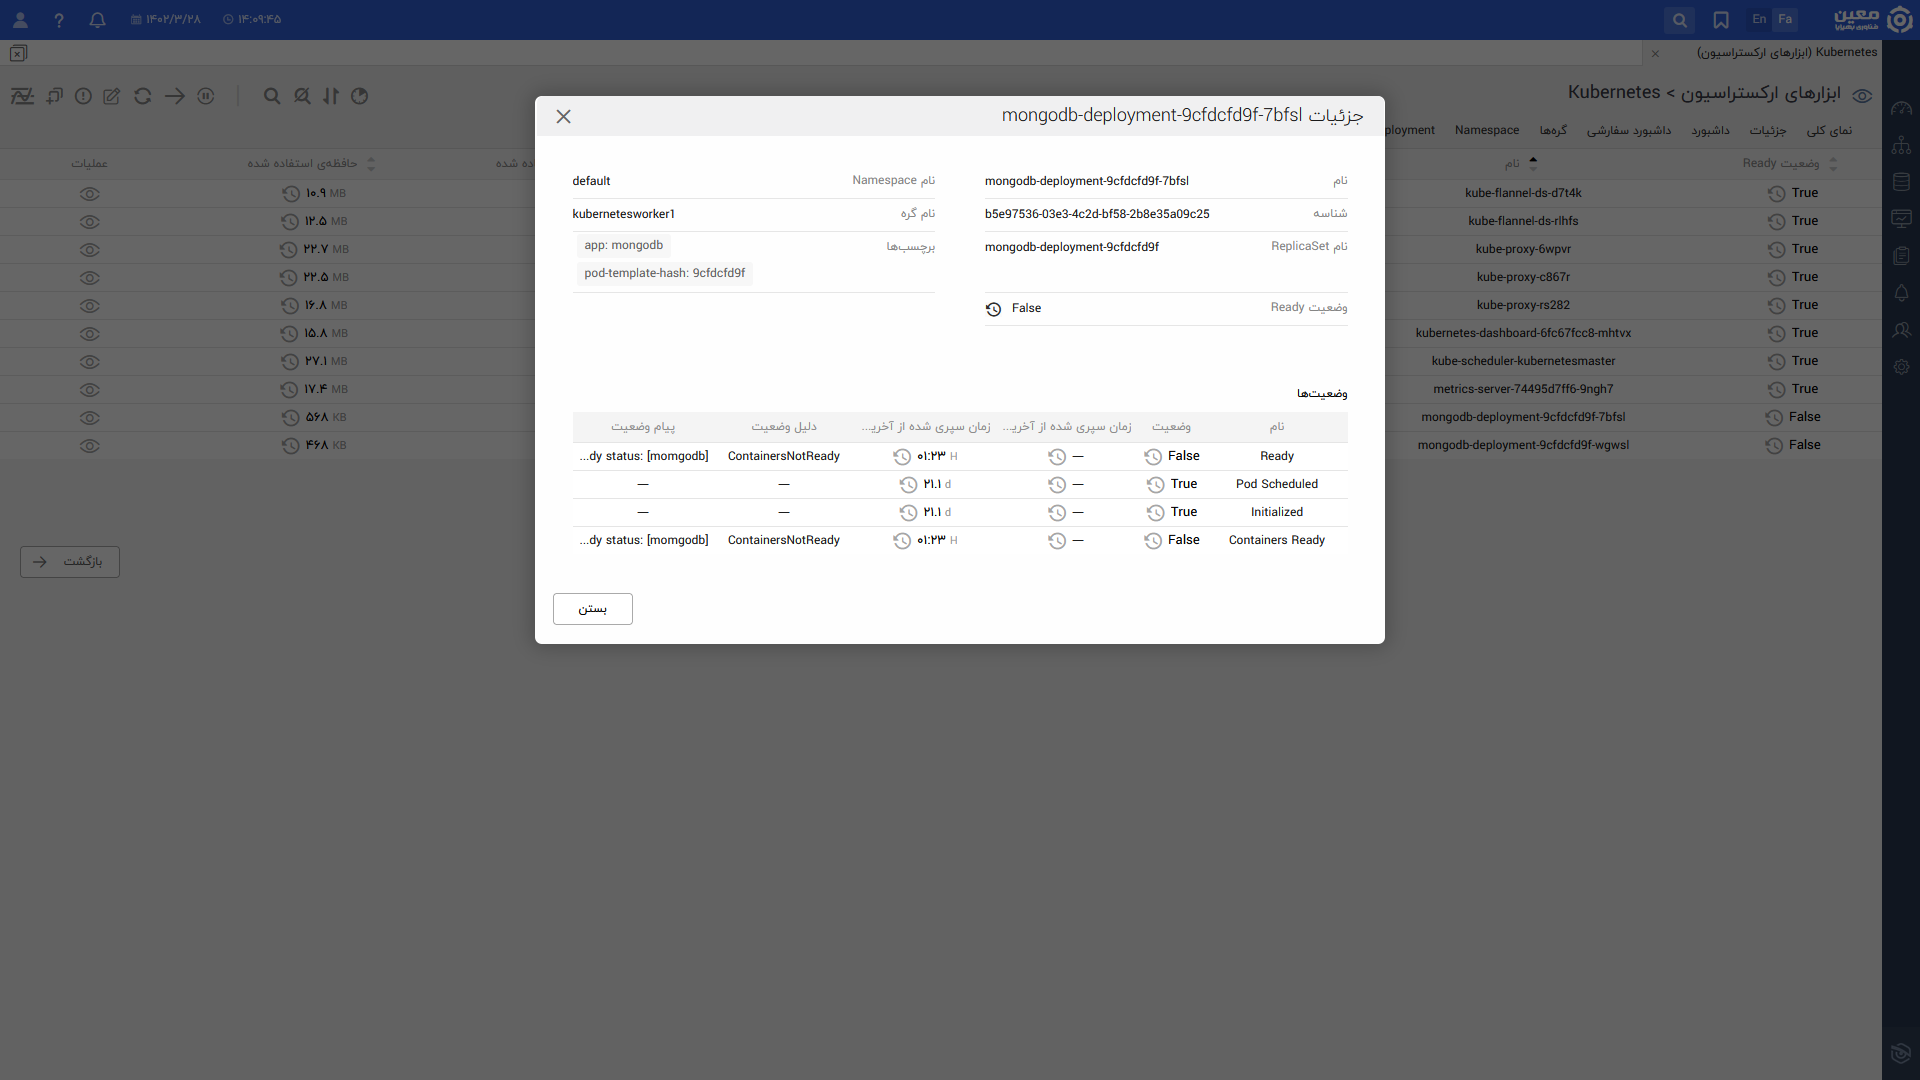Switch language to Fa
Viewport: 1920px width, 1080px height.
point(1785,19)
